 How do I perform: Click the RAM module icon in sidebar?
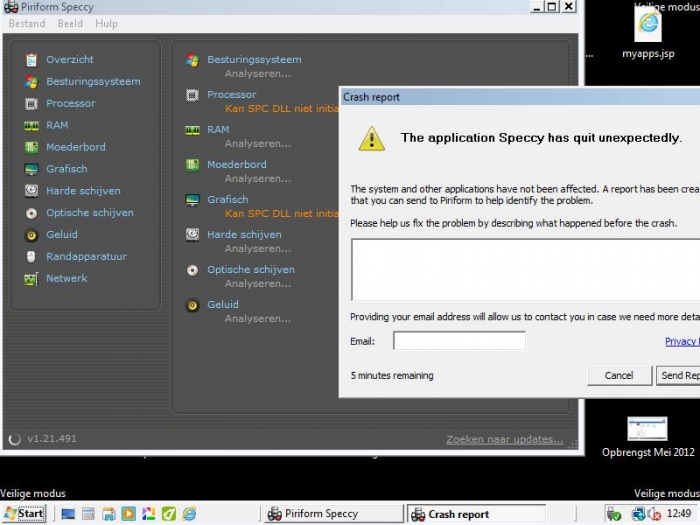(x=31, y=125)
